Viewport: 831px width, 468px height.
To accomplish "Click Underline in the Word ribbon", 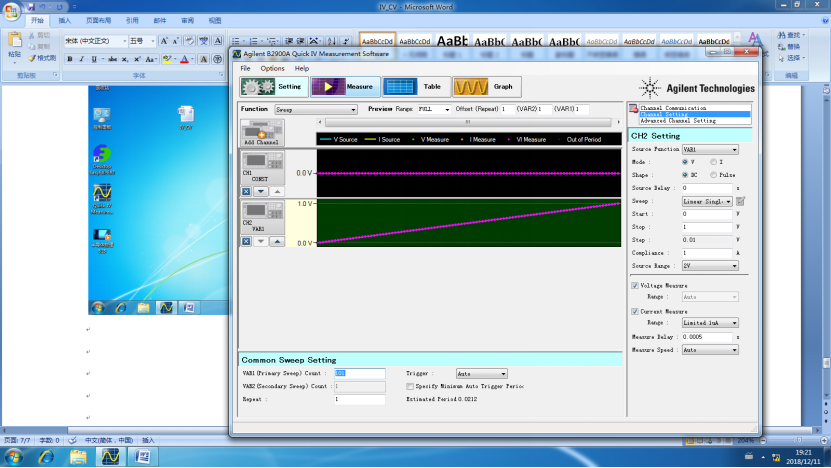I will click(94, 59).
